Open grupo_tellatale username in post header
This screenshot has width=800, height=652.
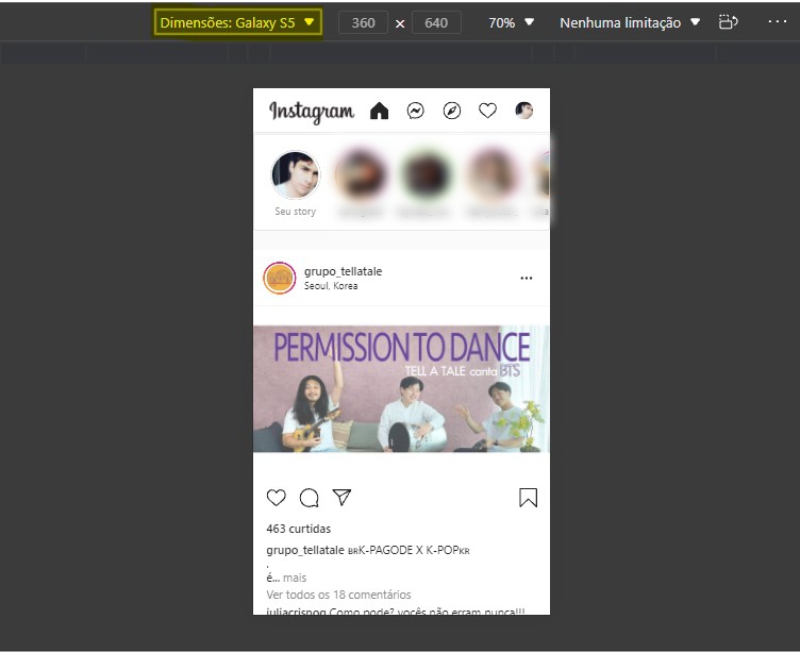[343, 271]
